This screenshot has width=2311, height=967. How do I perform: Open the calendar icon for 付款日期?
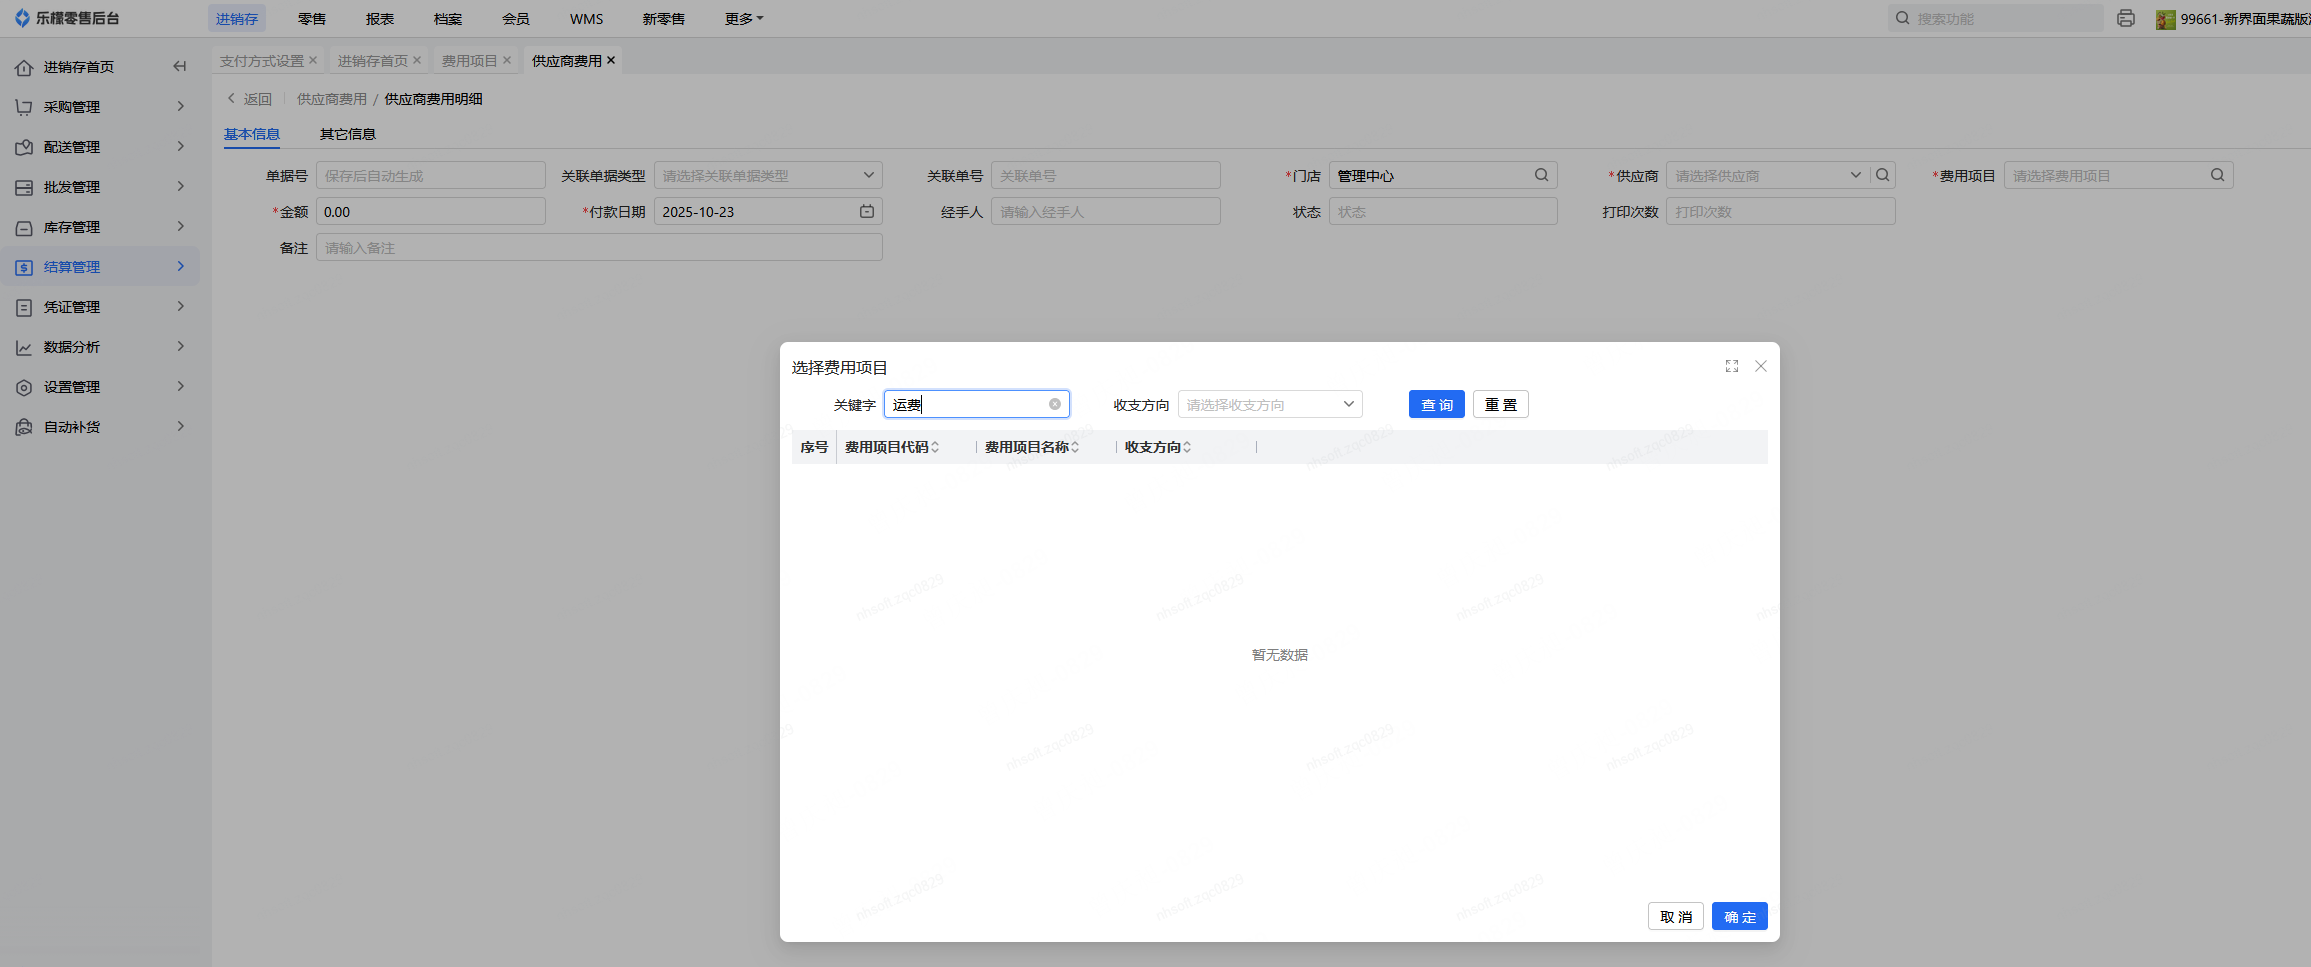866,212
